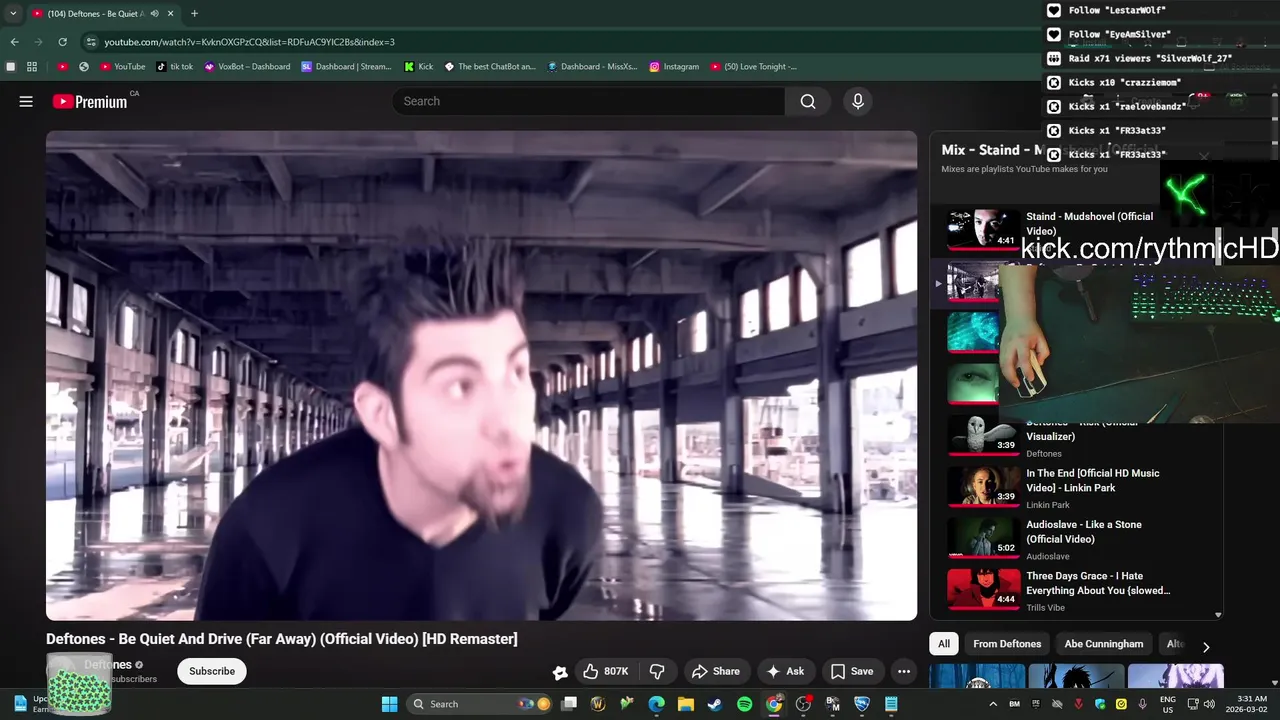Click the YouTube Premium logo

[x=90, y=101]
